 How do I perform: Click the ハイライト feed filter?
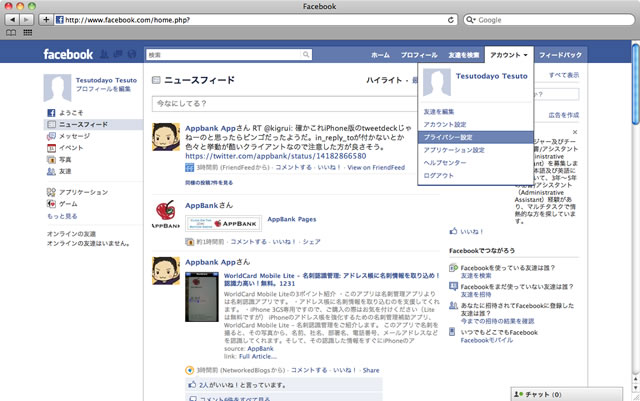point(384,80)
